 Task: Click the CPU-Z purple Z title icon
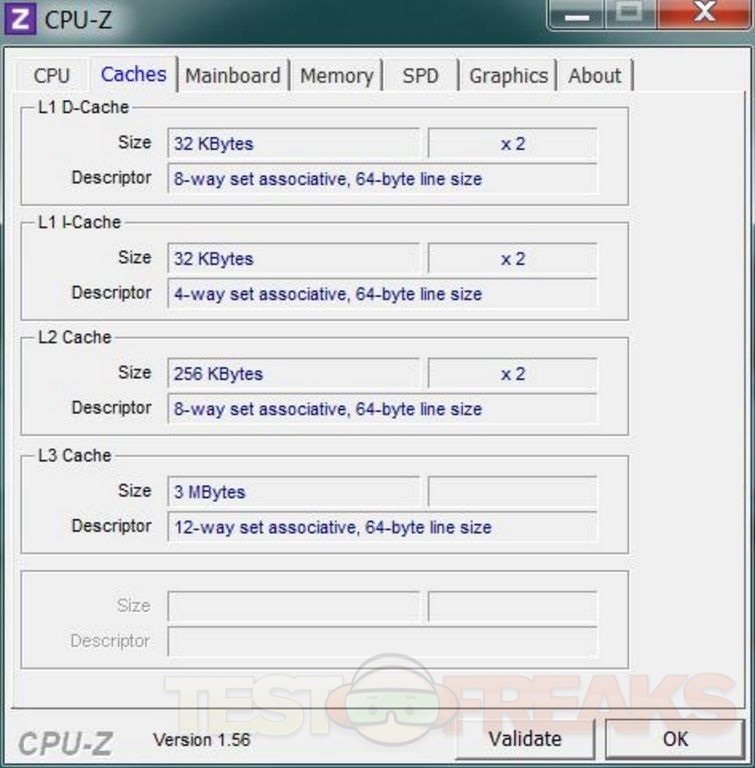click(x=21, y=19)
